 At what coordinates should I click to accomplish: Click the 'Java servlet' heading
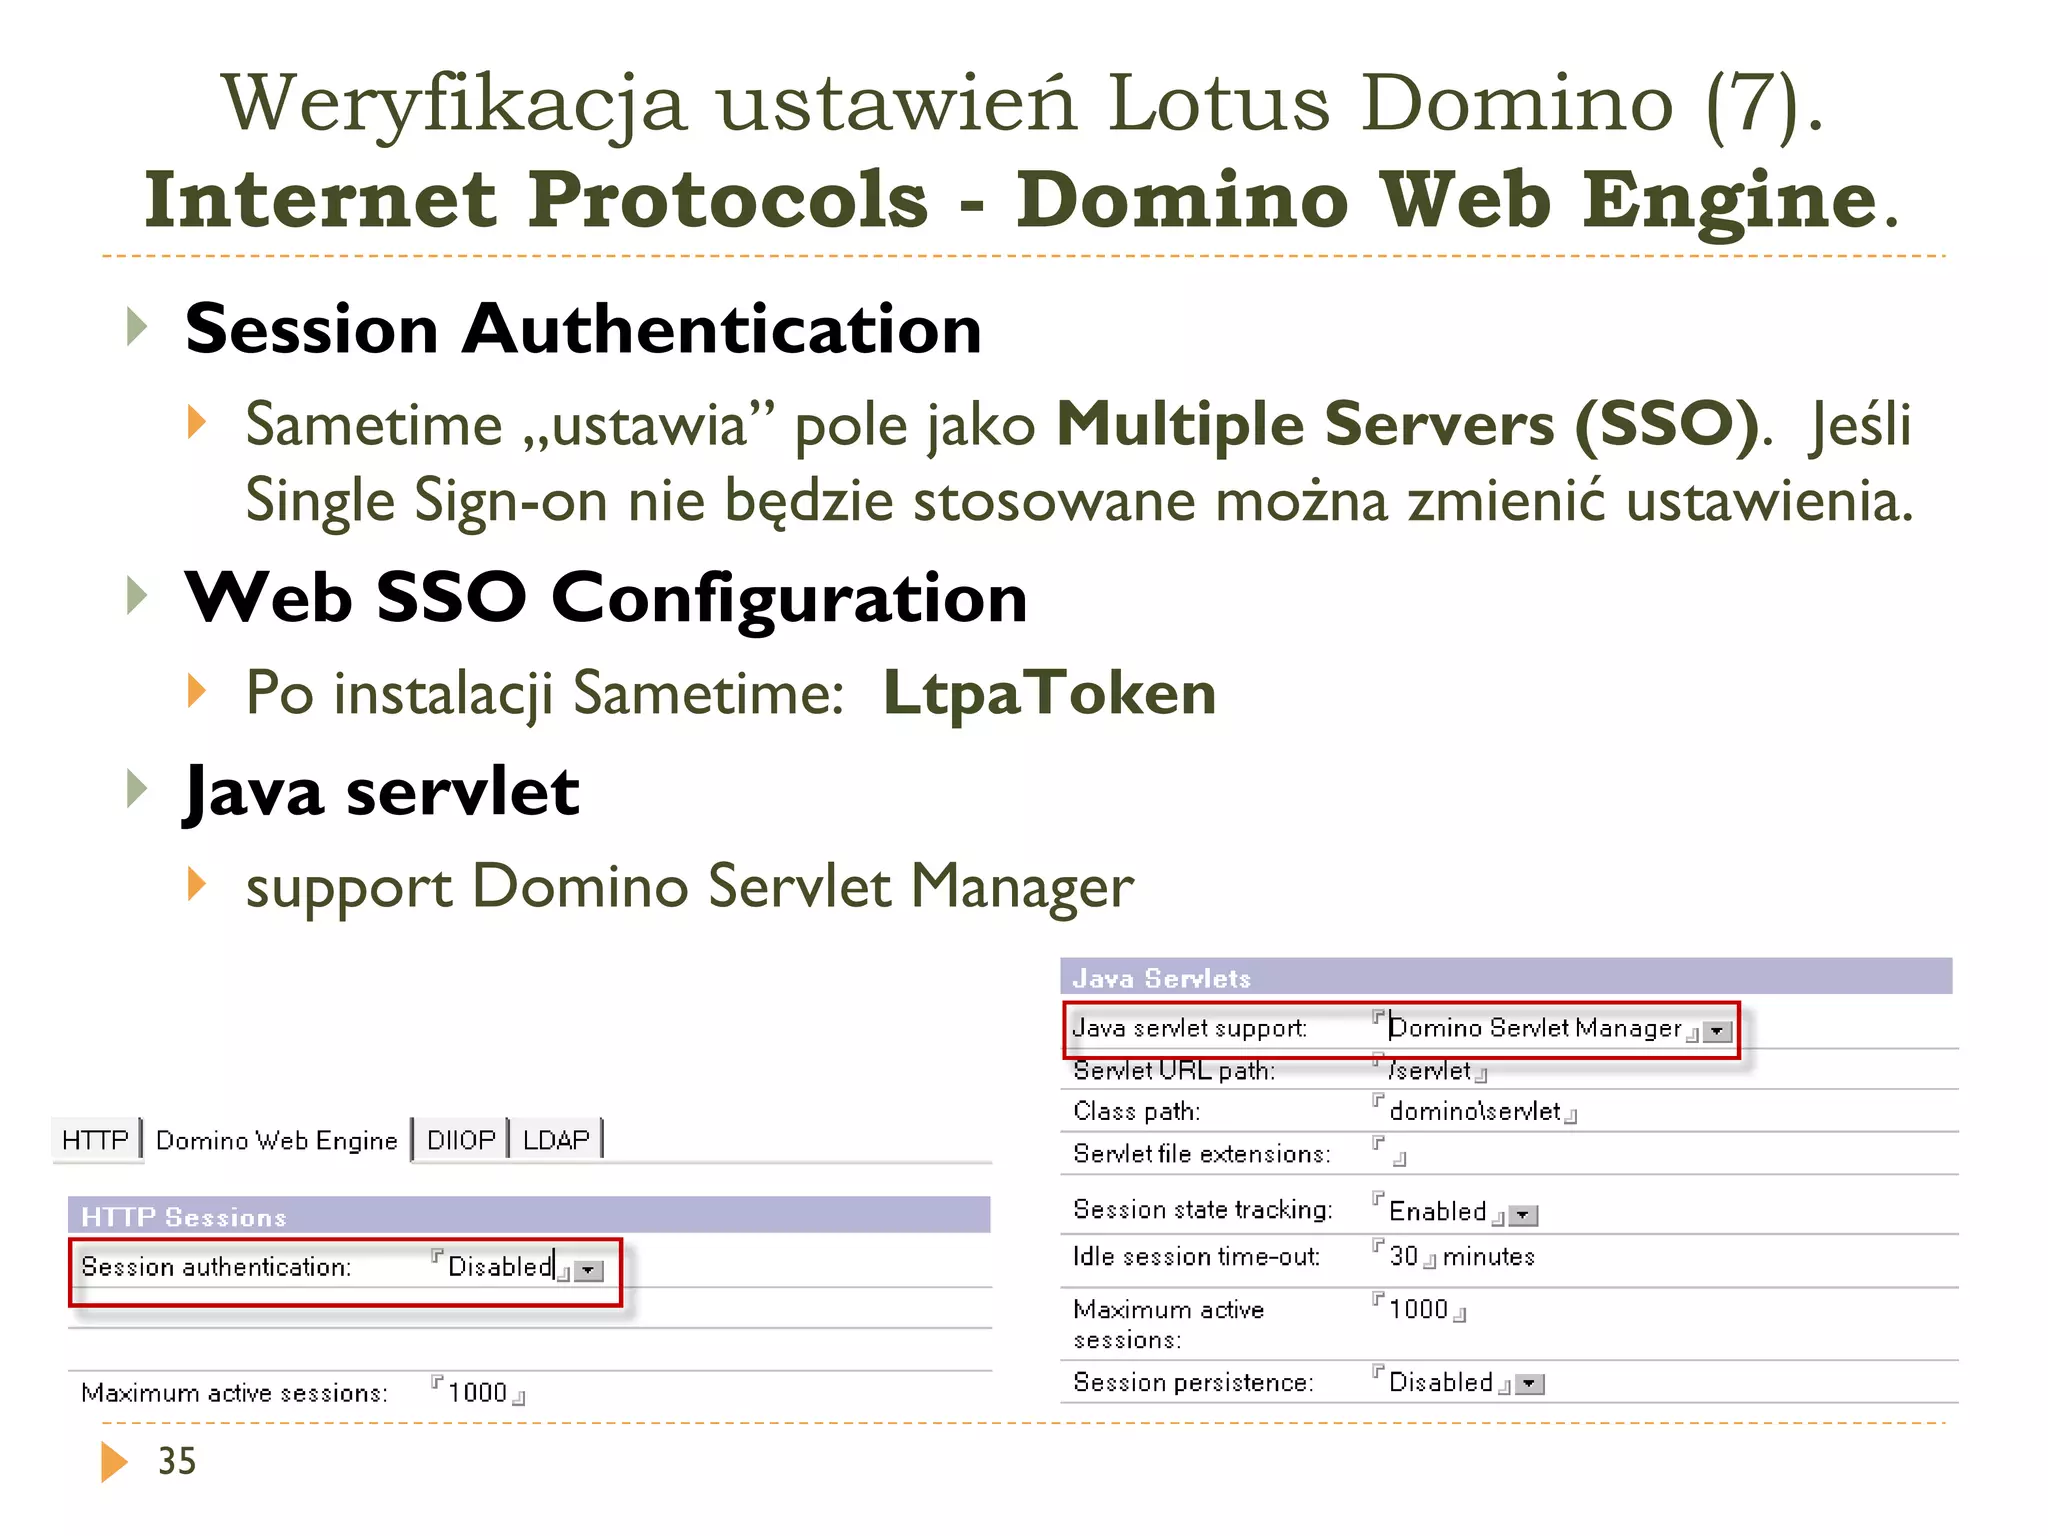[x=381, y=792]
